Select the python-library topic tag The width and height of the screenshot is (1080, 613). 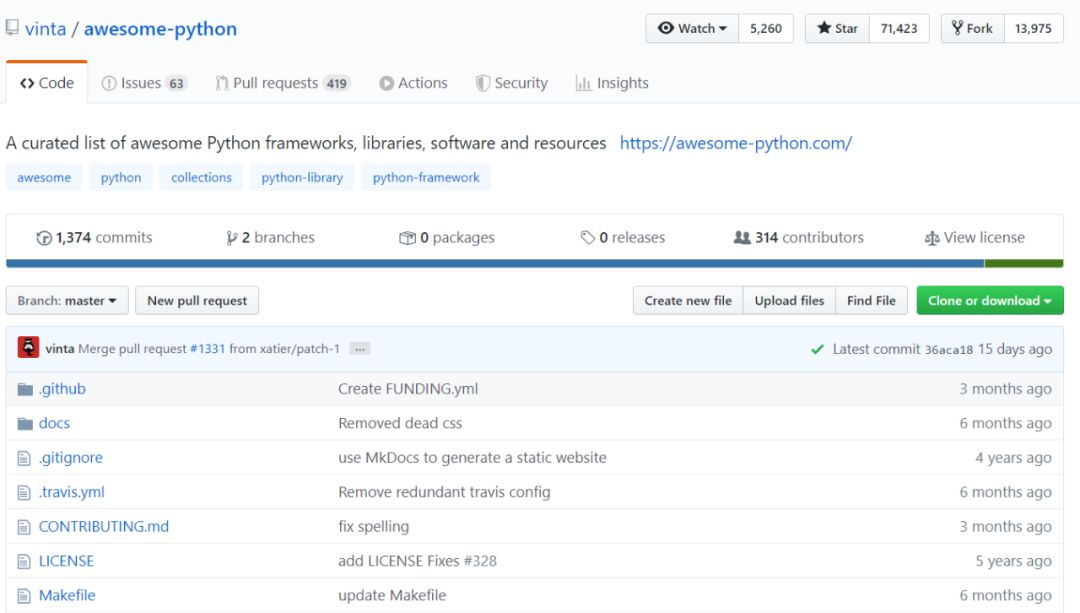[302, 178]
